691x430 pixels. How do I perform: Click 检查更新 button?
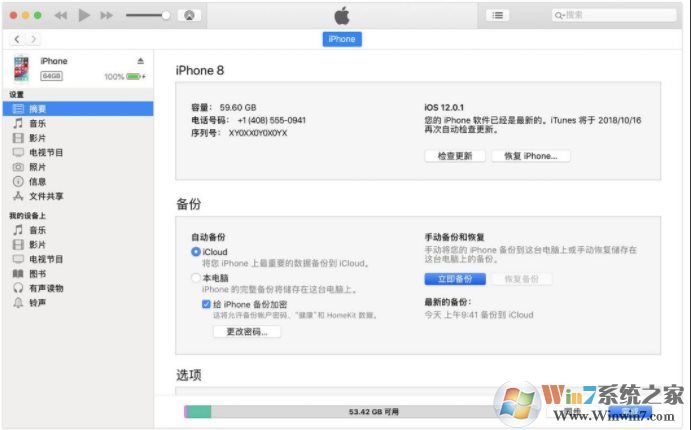[455, 156]
